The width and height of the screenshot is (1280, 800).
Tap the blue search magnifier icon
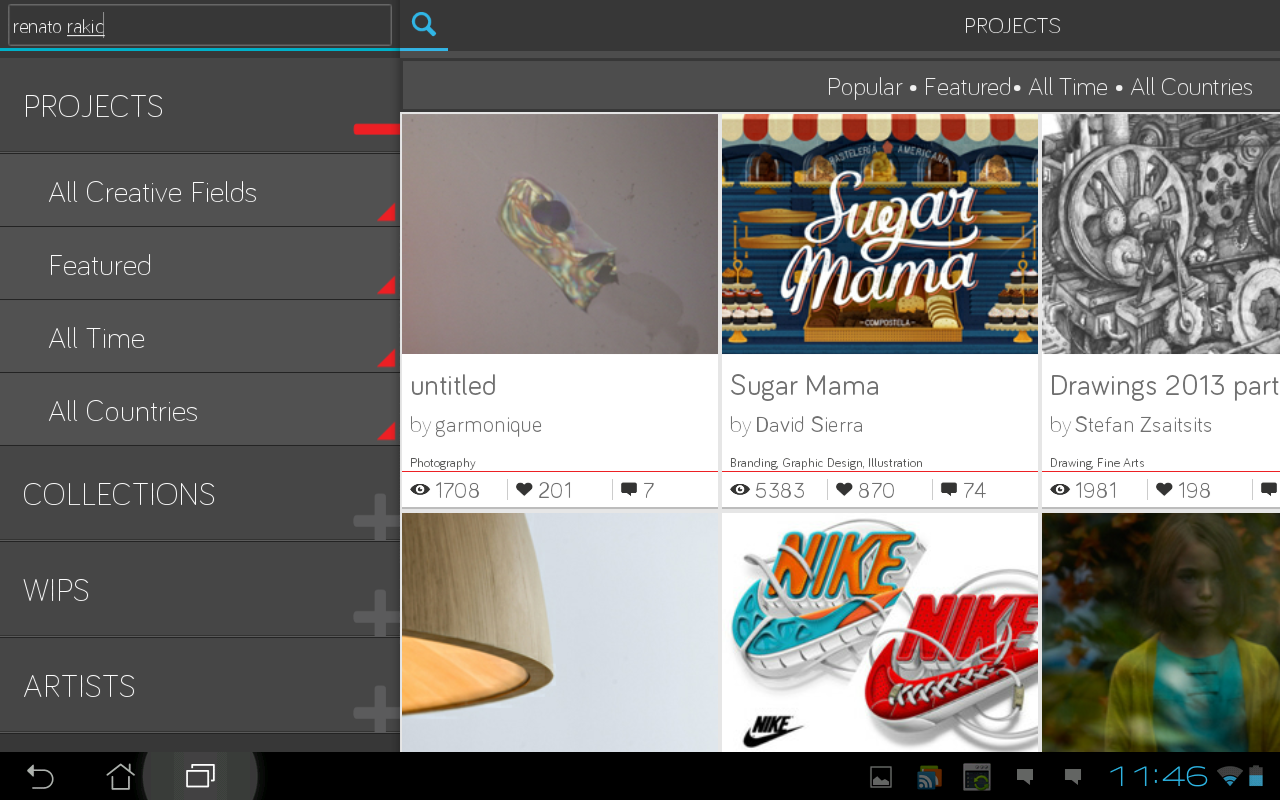pyautogui.click(x=424, y=24)
